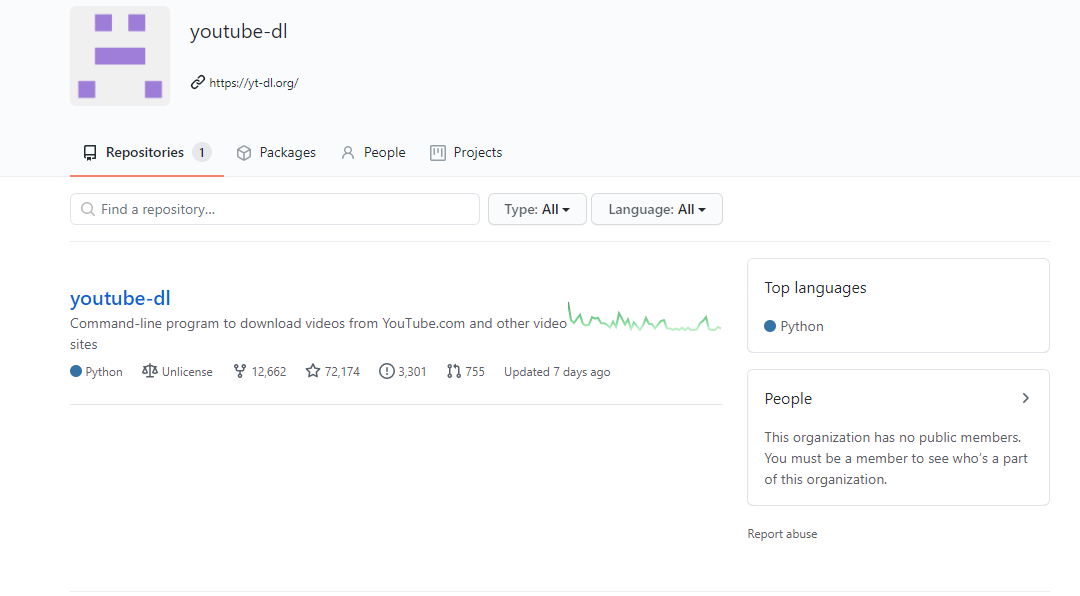Open the https://yt-dl.org/ website link
1080x596 pixels.
tap(253, 83)
